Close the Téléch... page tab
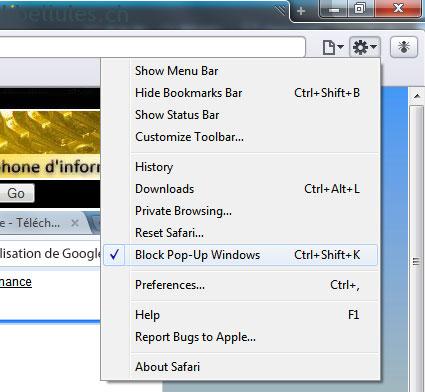The image size is (425, 392). click(75, 223)
